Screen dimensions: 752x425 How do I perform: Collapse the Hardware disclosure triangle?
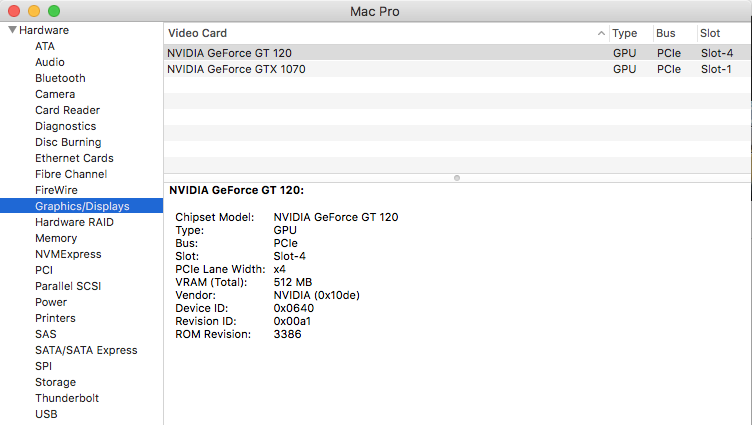[12, 30]
